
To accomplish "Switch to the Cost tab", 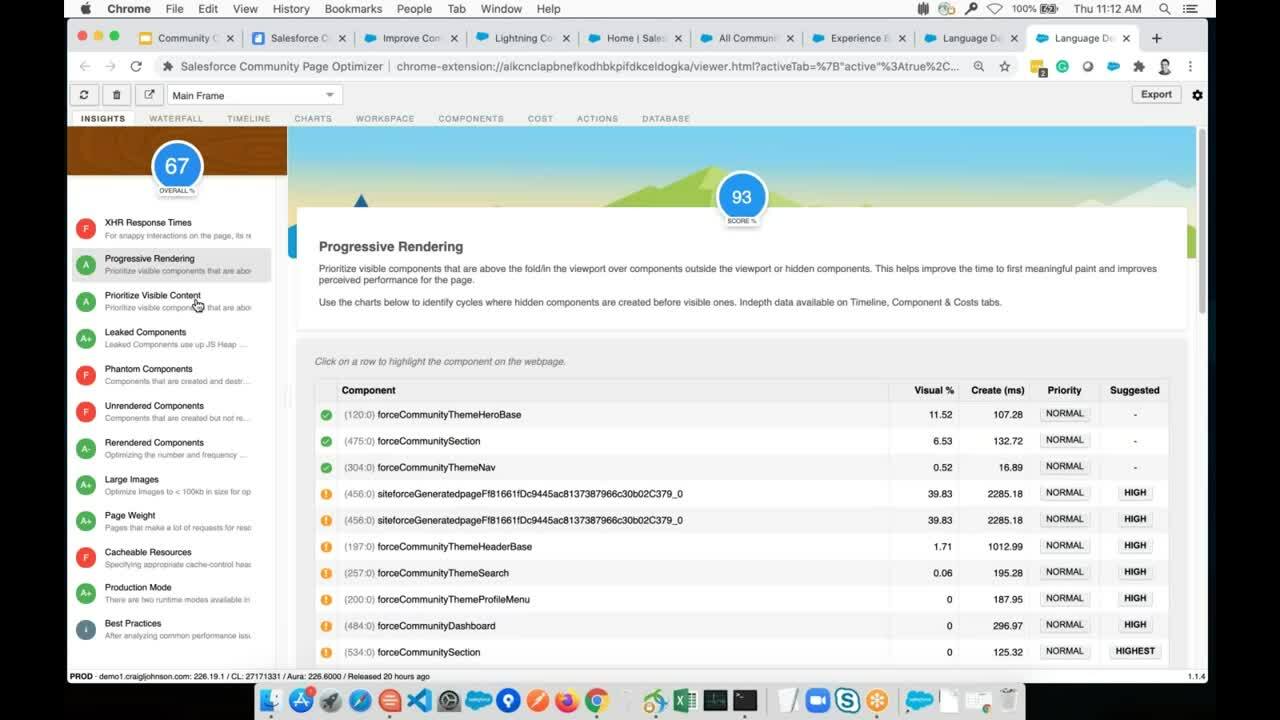I will coord(540,118).
